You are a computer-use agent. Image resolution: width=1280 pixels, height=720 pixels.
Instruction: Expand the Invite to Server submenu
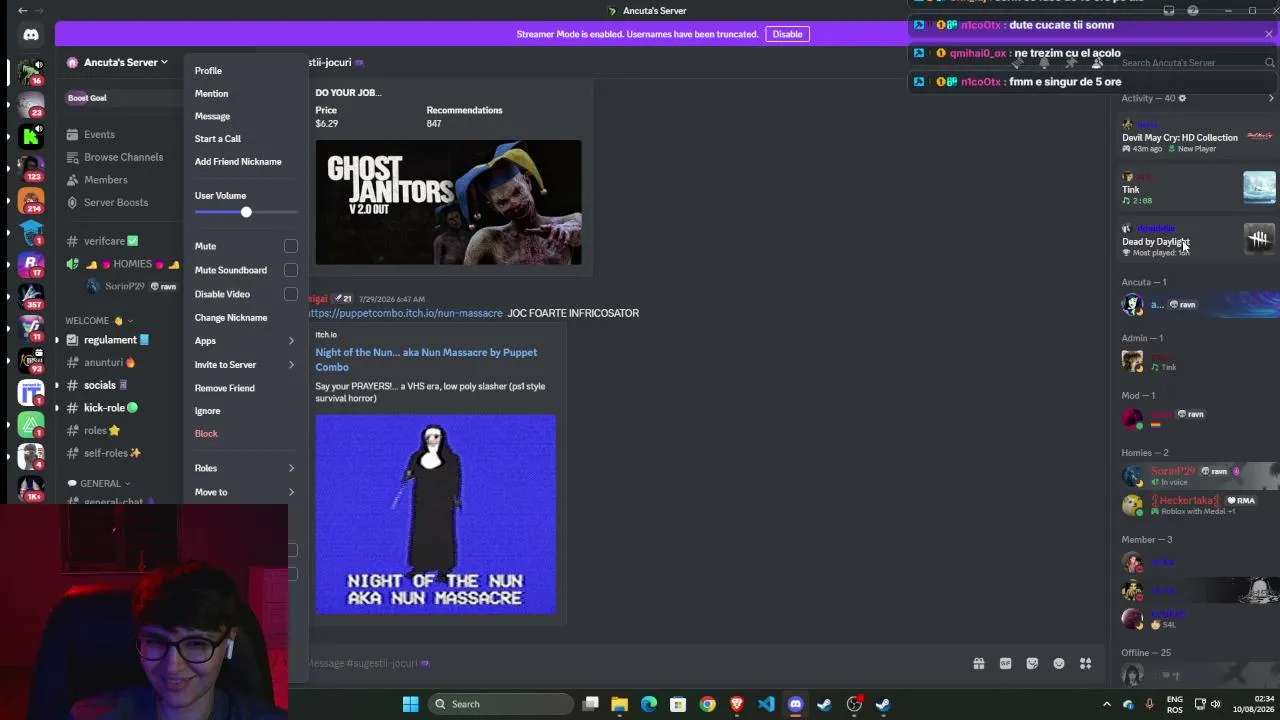coord(245,365)
